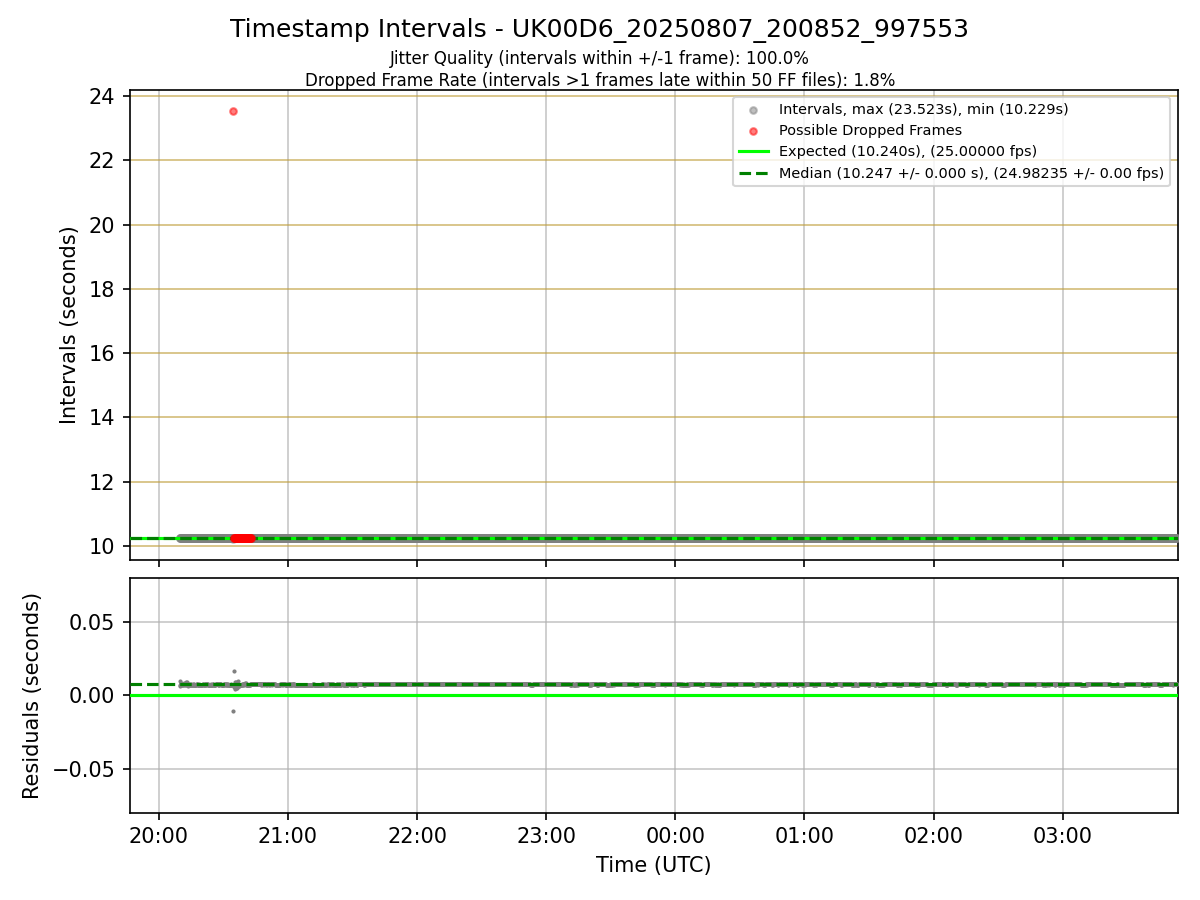This screenshot has height=900, width=1200.
Task: Click the plot title Timestamp Intervals
Action: [599, 29]
